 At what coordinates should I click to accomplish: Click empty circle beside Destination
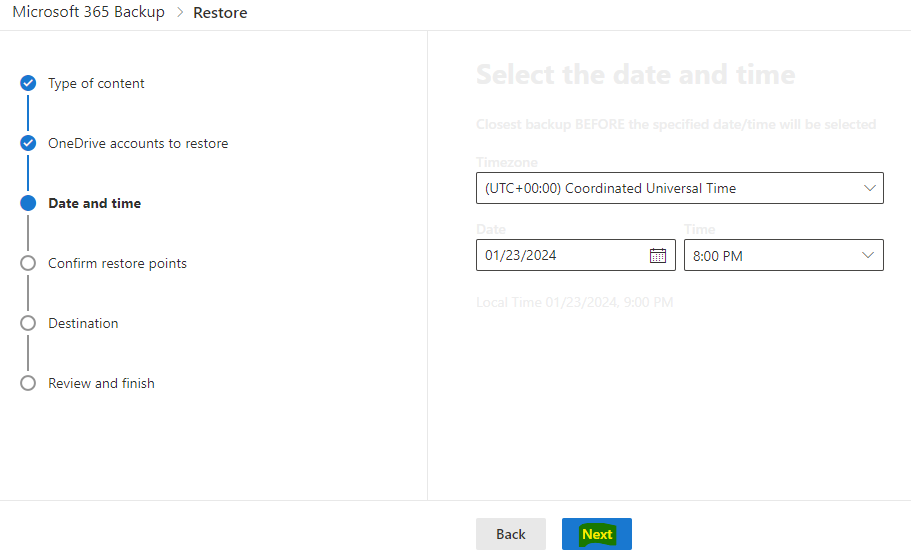coord(28,323)
